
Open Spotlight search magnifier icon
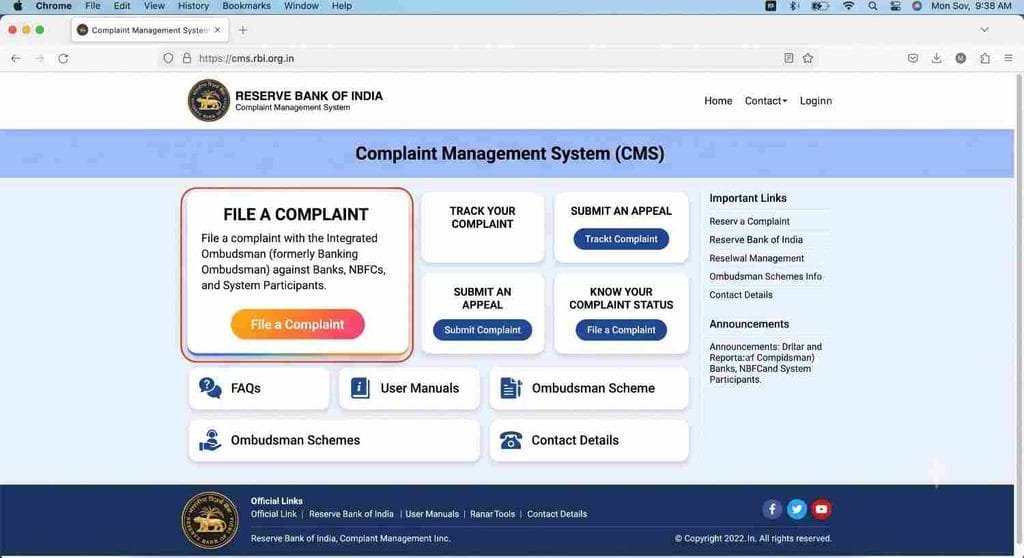(x=872, y=6)
